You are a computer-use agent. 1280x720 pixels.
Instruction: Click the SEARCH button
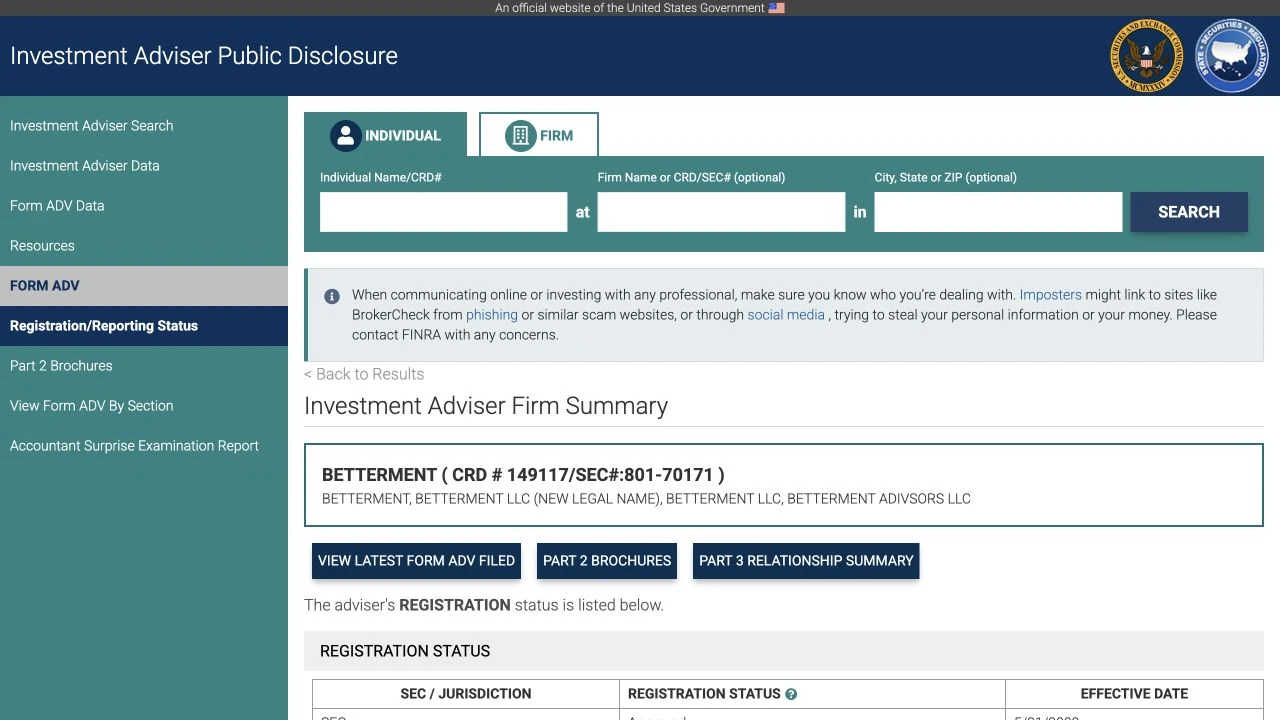click(x=1189, y=212)
